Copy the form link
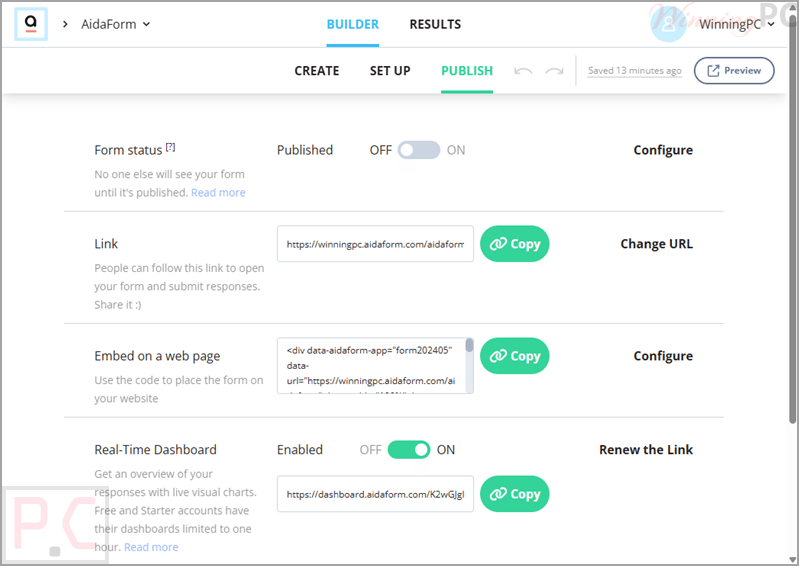 tap(515, 244)
